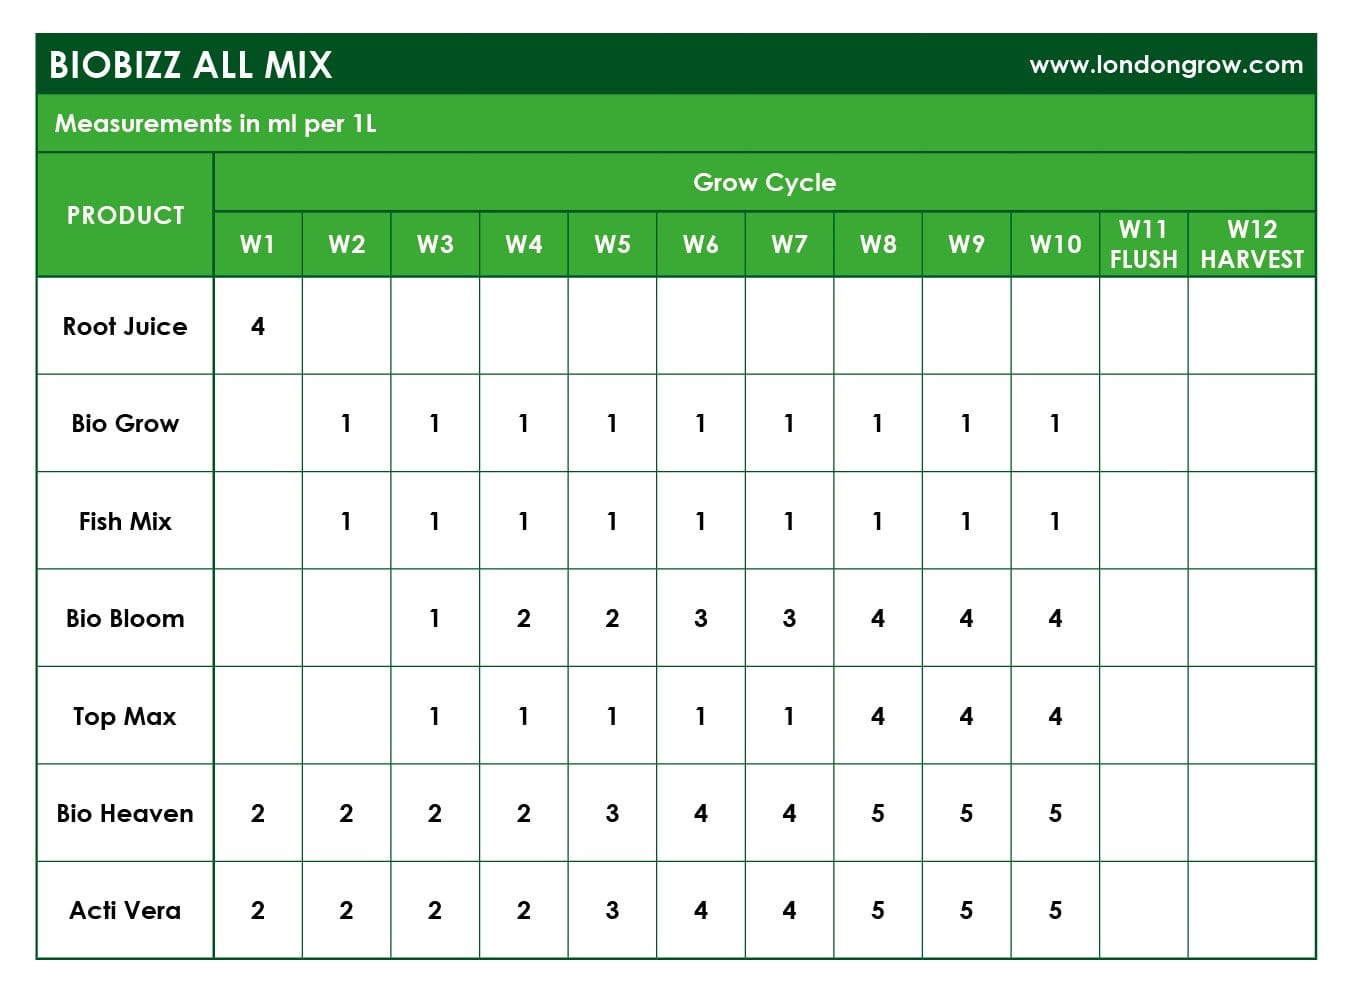Click the Root Juice W1 dosage cell
1355x991 pixels.
coord(258,326)
